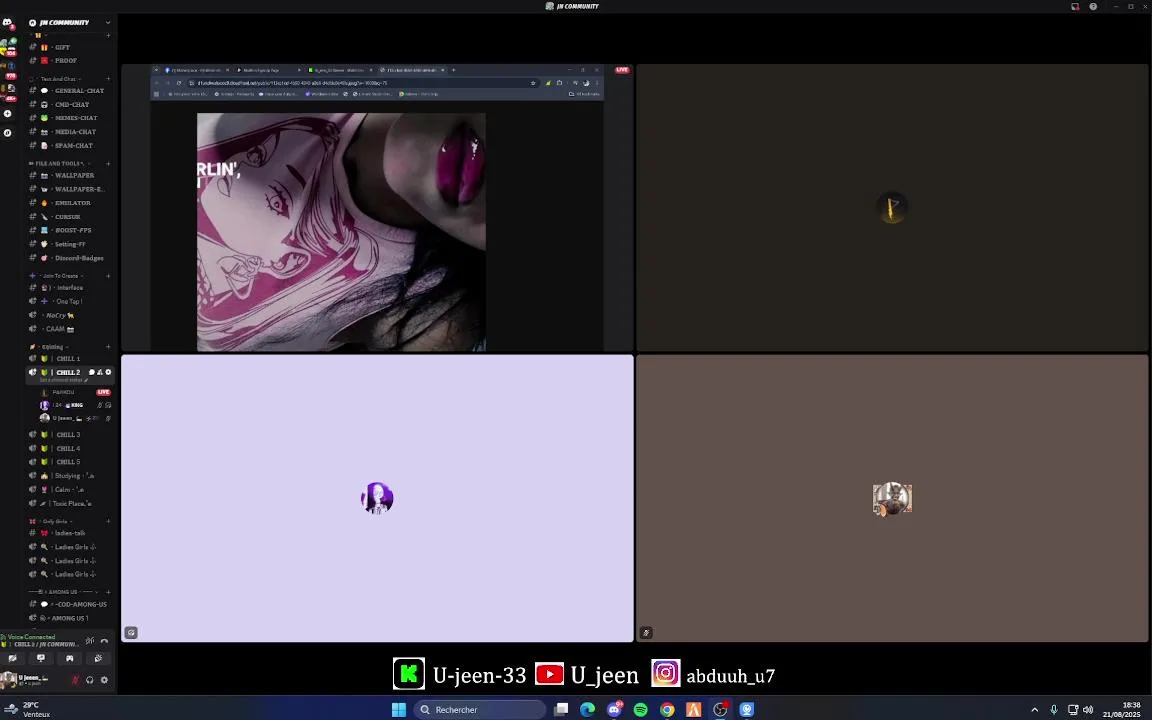The height and width of the screenshot is (720, 1152).
Task: Disconnect from voice channel call
Action: [x=104, y=641]
